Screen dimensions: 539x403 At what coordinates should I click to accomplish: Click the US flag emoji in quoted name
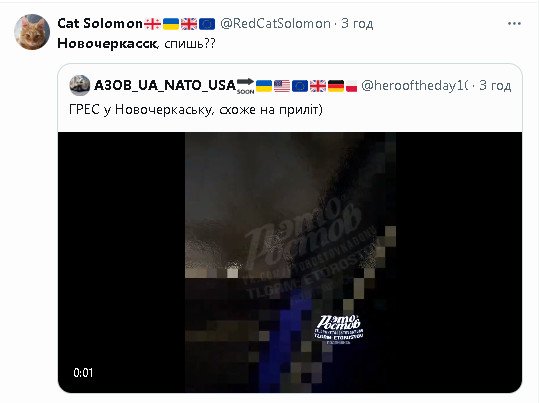click(282, 86)
